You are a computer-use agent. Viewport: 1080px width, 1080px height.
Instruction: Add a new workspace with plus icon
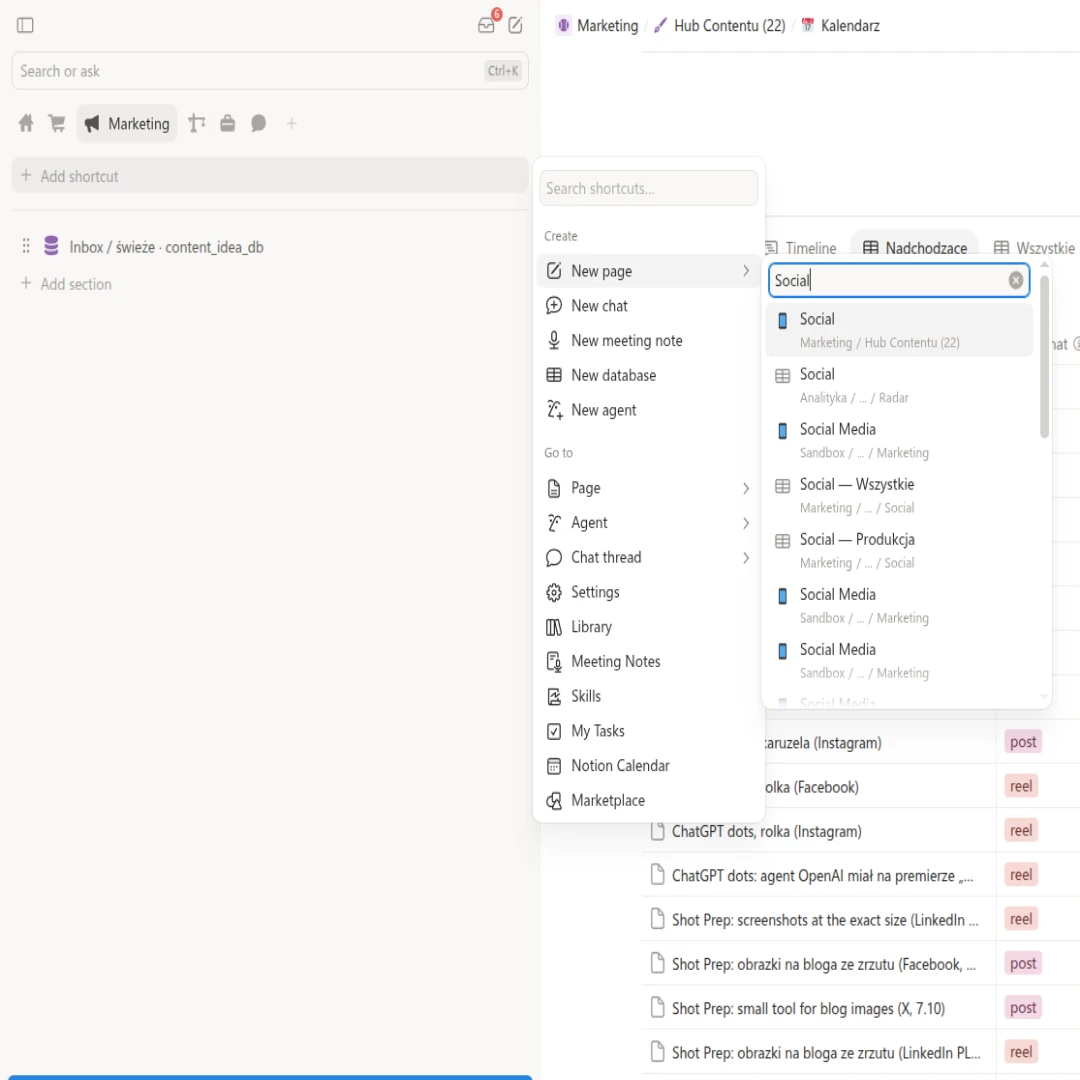[291, 123]
